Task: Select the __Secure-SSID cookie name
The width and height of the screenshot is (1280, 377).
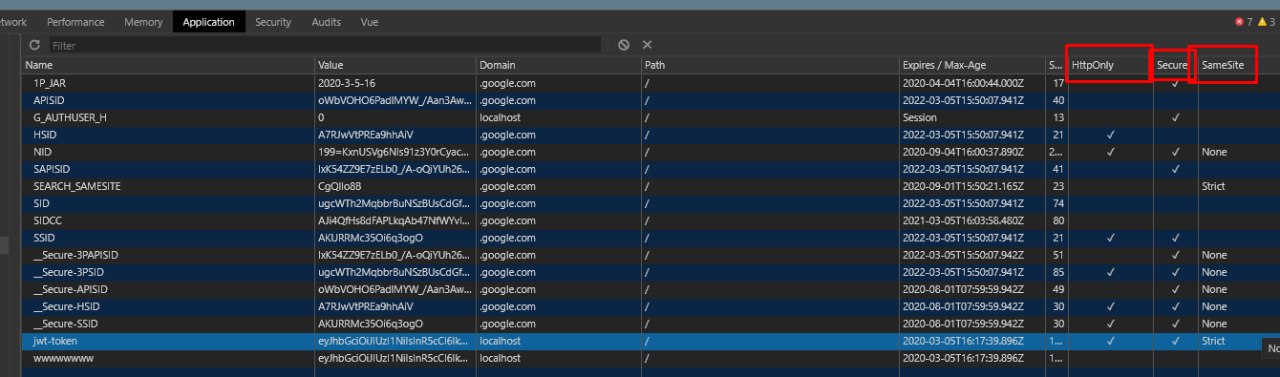Action: point(66,324)
